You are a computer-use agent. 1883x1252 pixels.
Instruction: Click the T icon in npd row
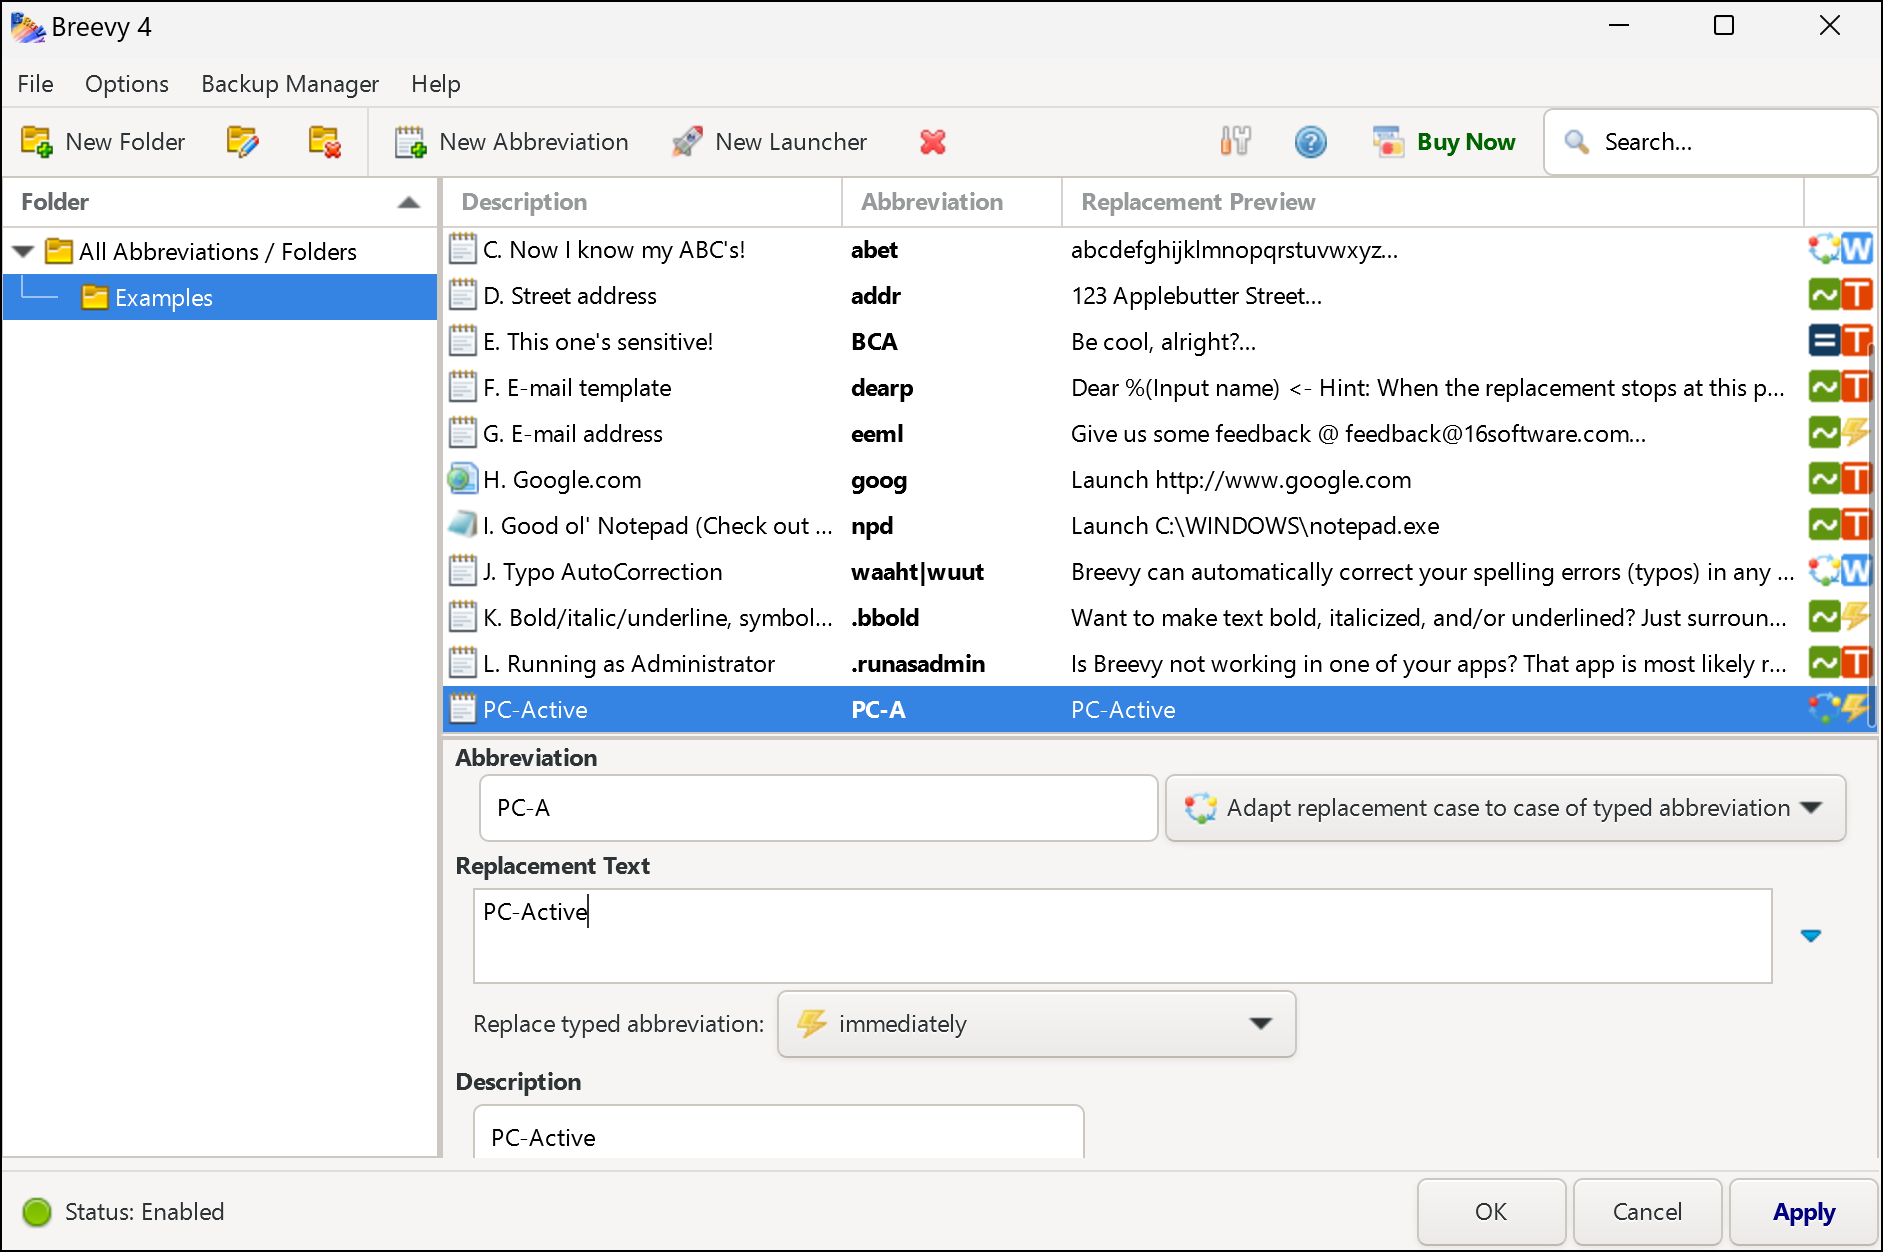pos(1857,525)
